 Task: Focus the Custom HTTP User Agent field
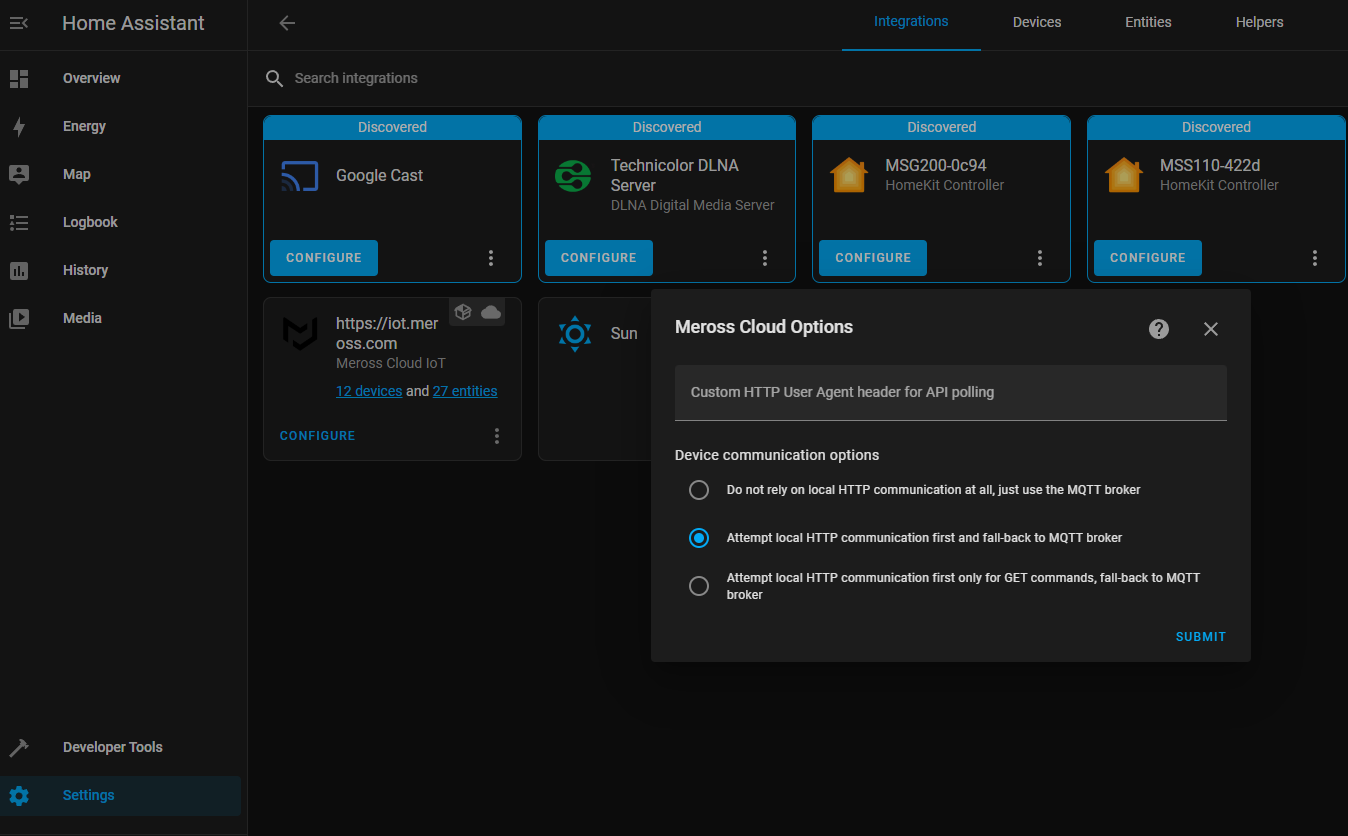[951, 392]
